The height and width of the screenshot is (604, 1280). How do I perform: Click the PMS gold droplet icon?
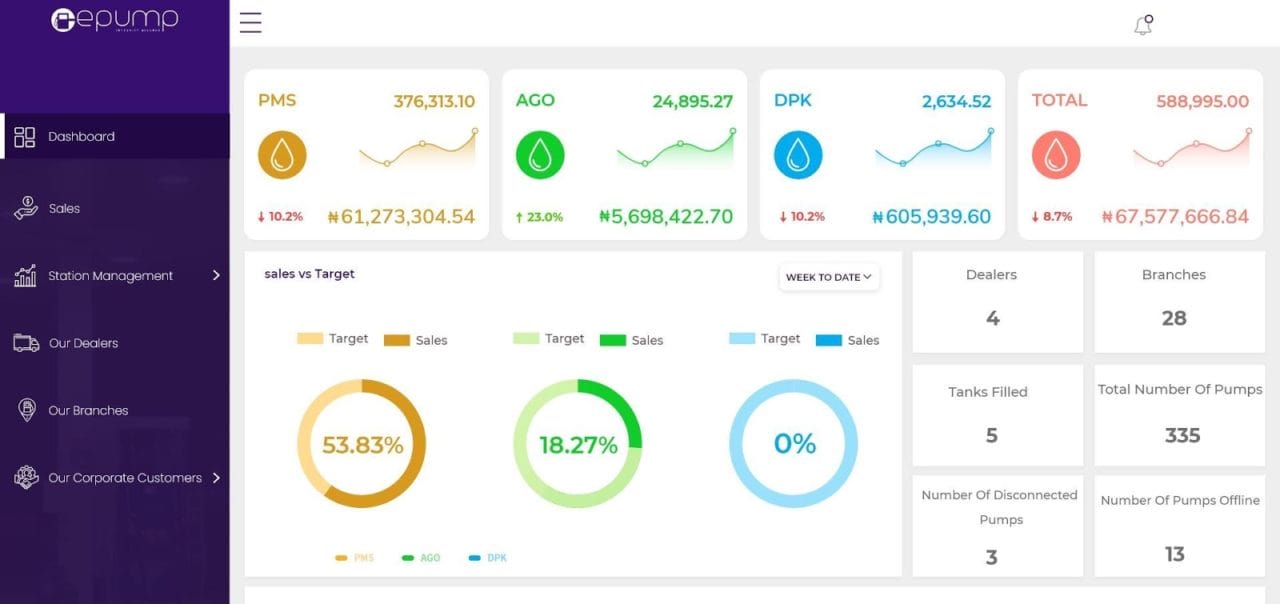(x=282, y=155)
